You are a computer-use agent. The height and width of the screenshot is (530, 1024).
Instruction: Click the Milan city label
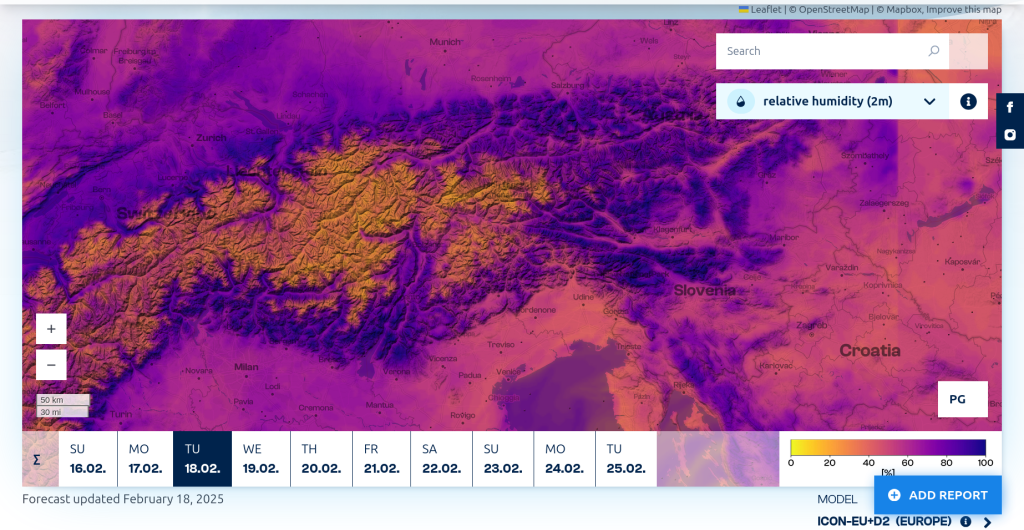(x=246, y=367)
